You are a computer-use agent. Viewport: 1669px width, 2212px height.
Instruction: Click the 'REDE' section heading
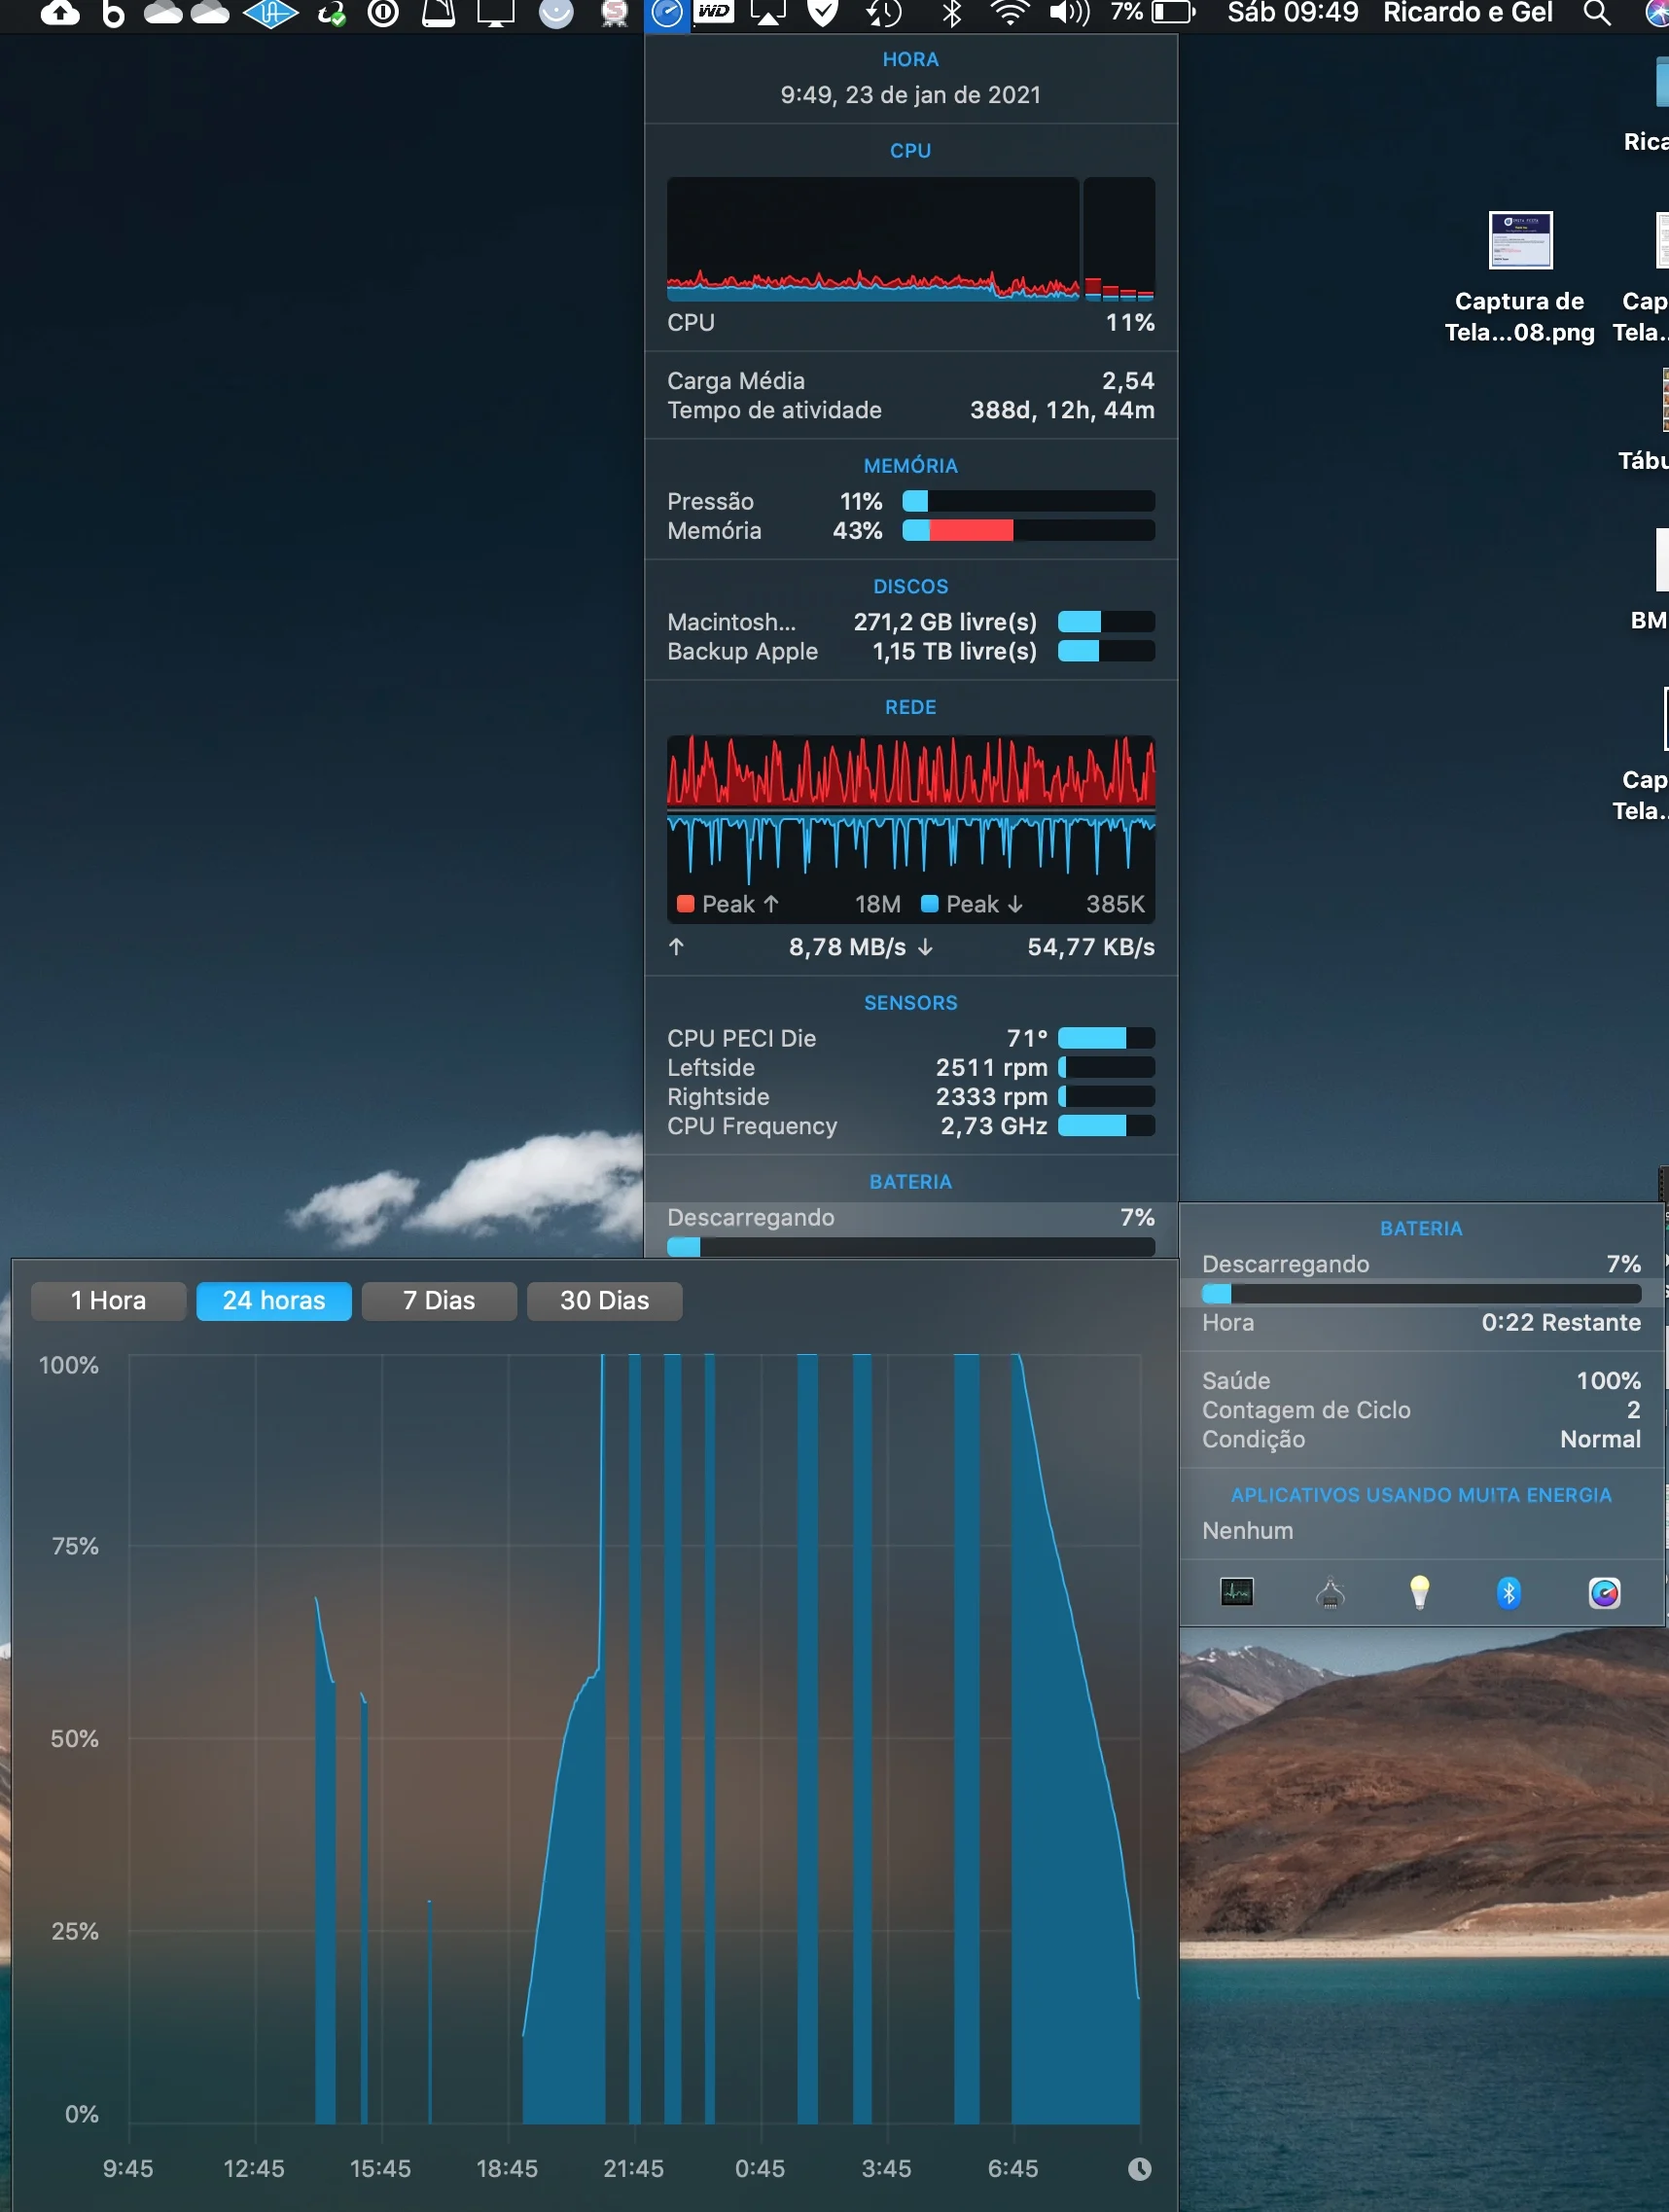910,707
